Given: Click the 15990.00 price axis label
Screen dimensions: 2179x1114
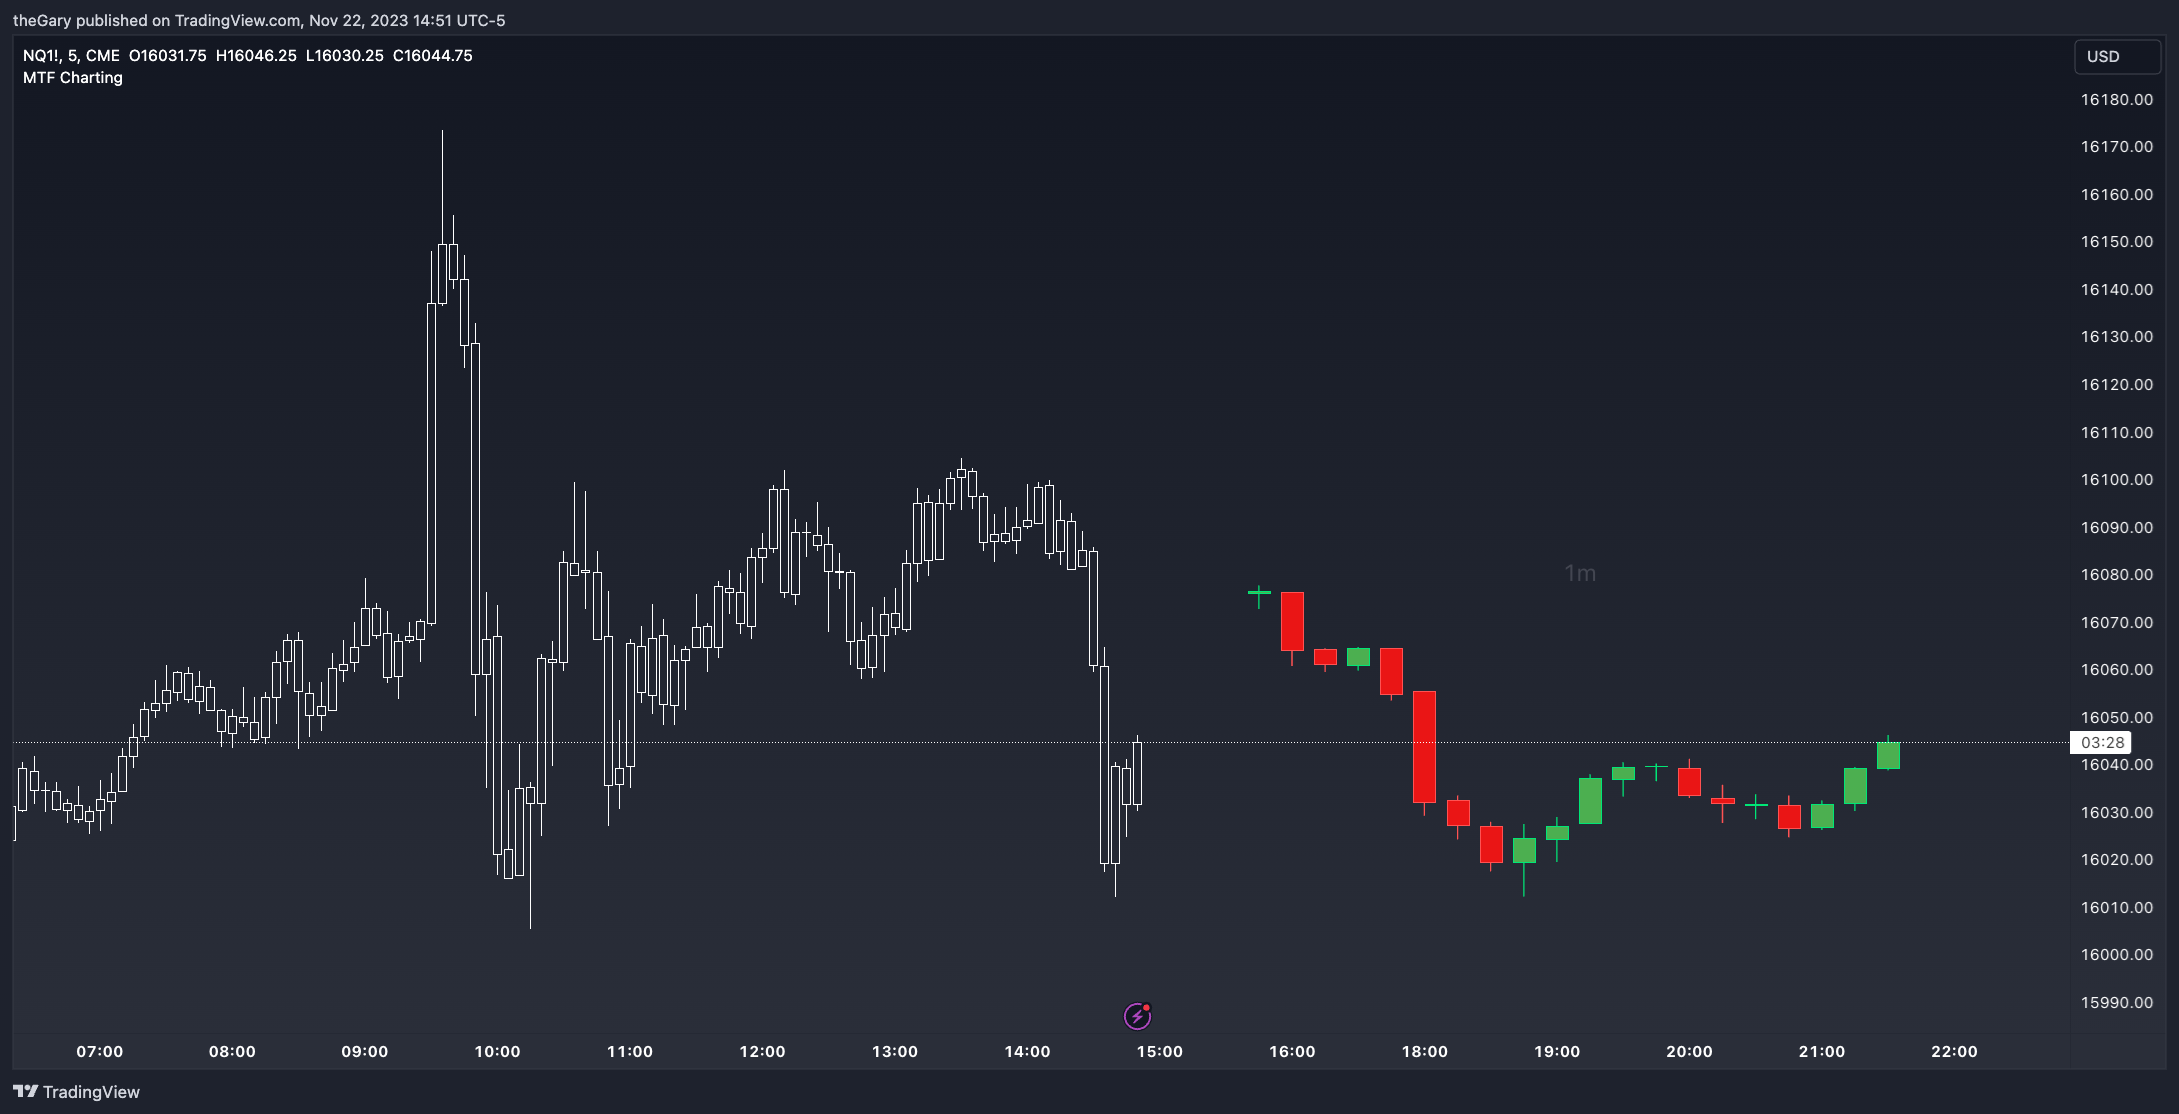Looking at the screenshot, I should (x=2117, y=1003).
